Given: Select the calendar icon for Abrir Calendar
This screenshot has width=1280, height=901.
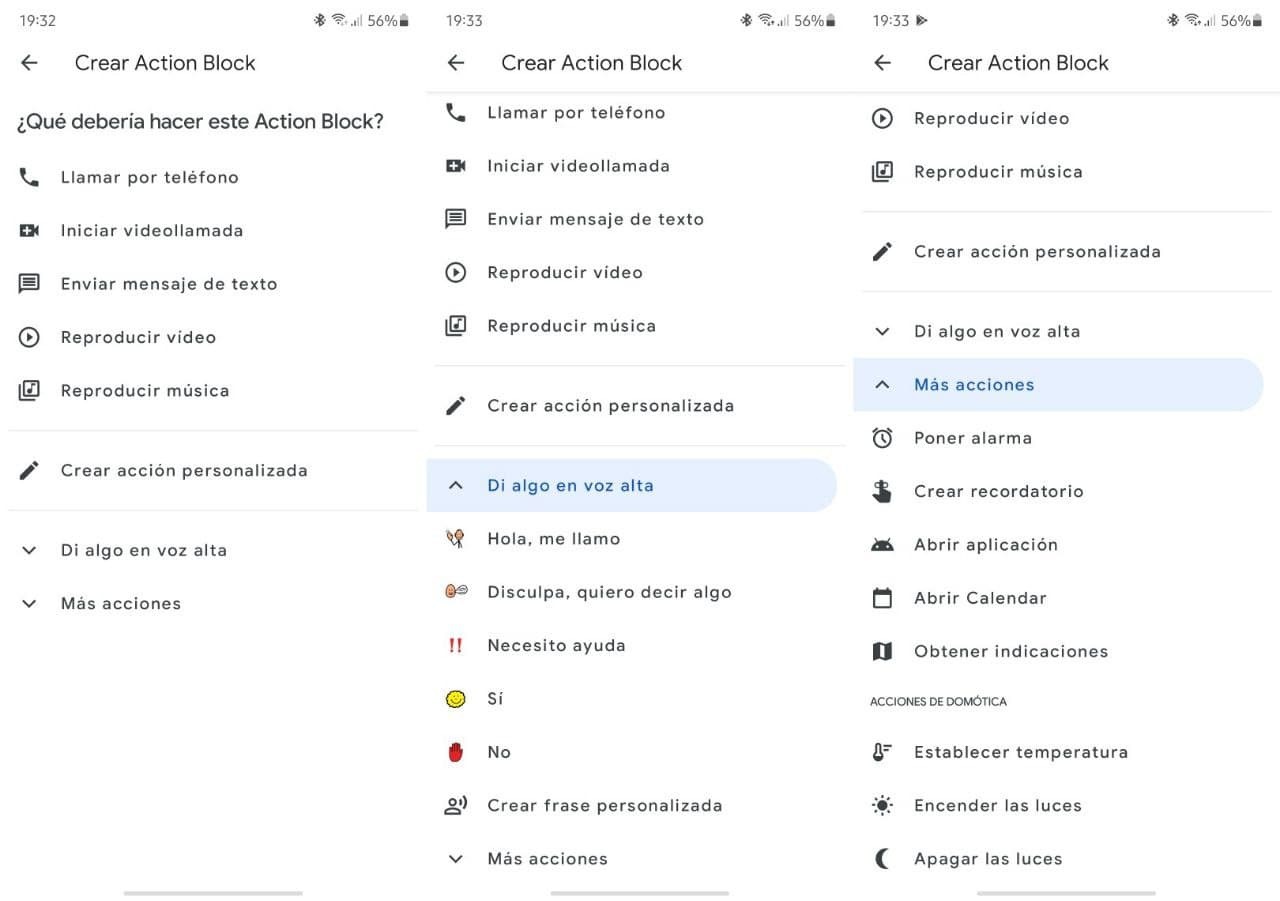Looking at the screenshot, I should [882, 598].
